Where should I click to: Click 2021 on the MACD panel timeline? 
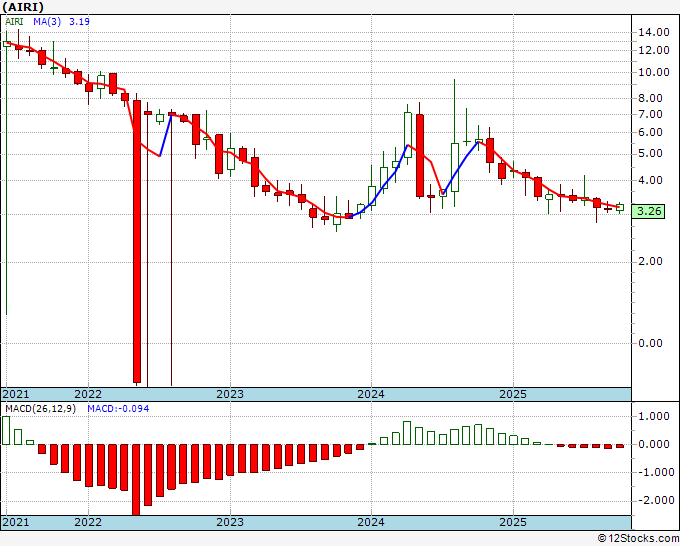pyautogui.click(x=16, y=522)
